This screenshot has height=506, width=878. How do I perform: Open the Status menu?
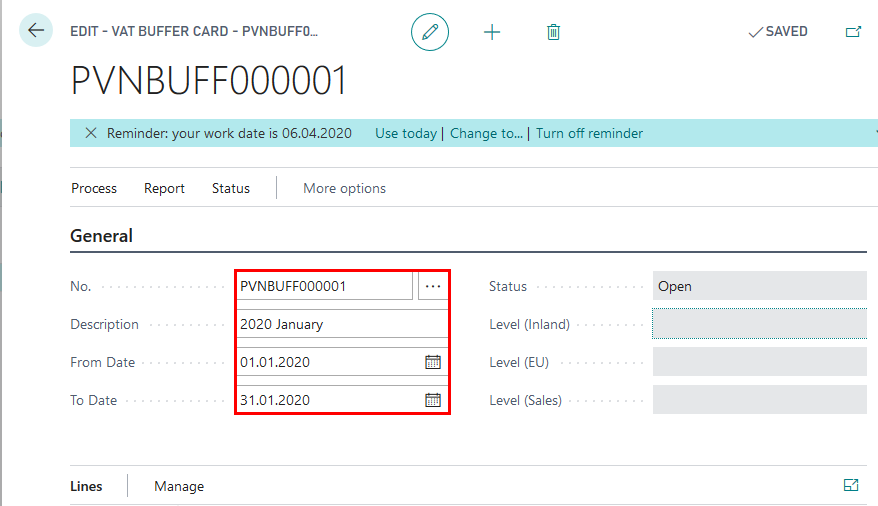pos(231,189)
